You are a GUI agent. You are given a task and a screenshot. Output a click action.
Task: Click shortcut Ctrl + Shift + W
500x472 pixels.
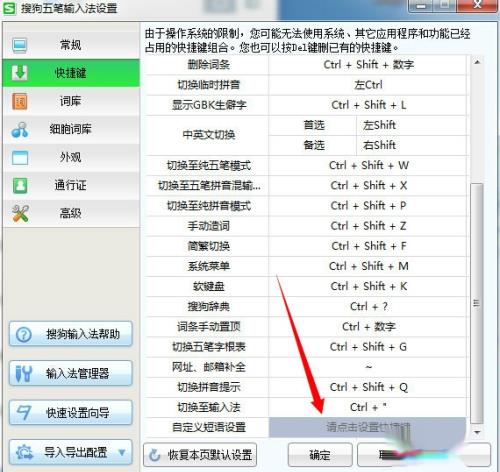(368, 165)
